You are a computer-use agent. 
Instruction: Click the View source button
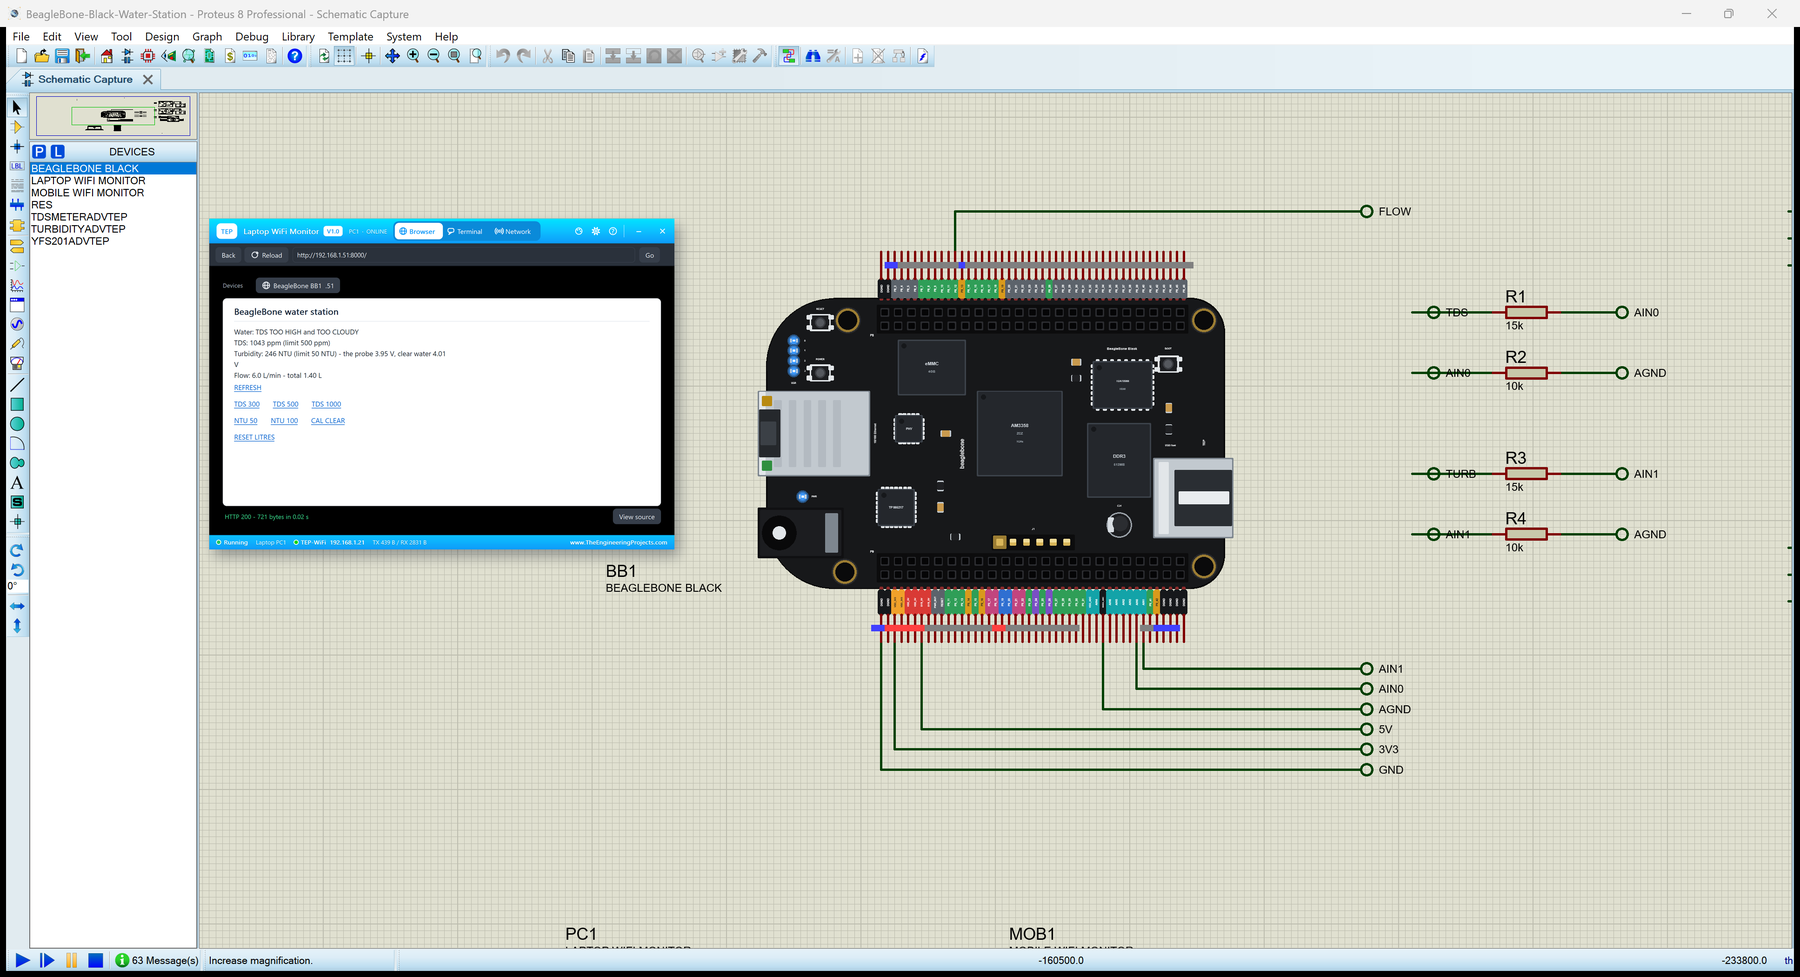tap(637, 517)
